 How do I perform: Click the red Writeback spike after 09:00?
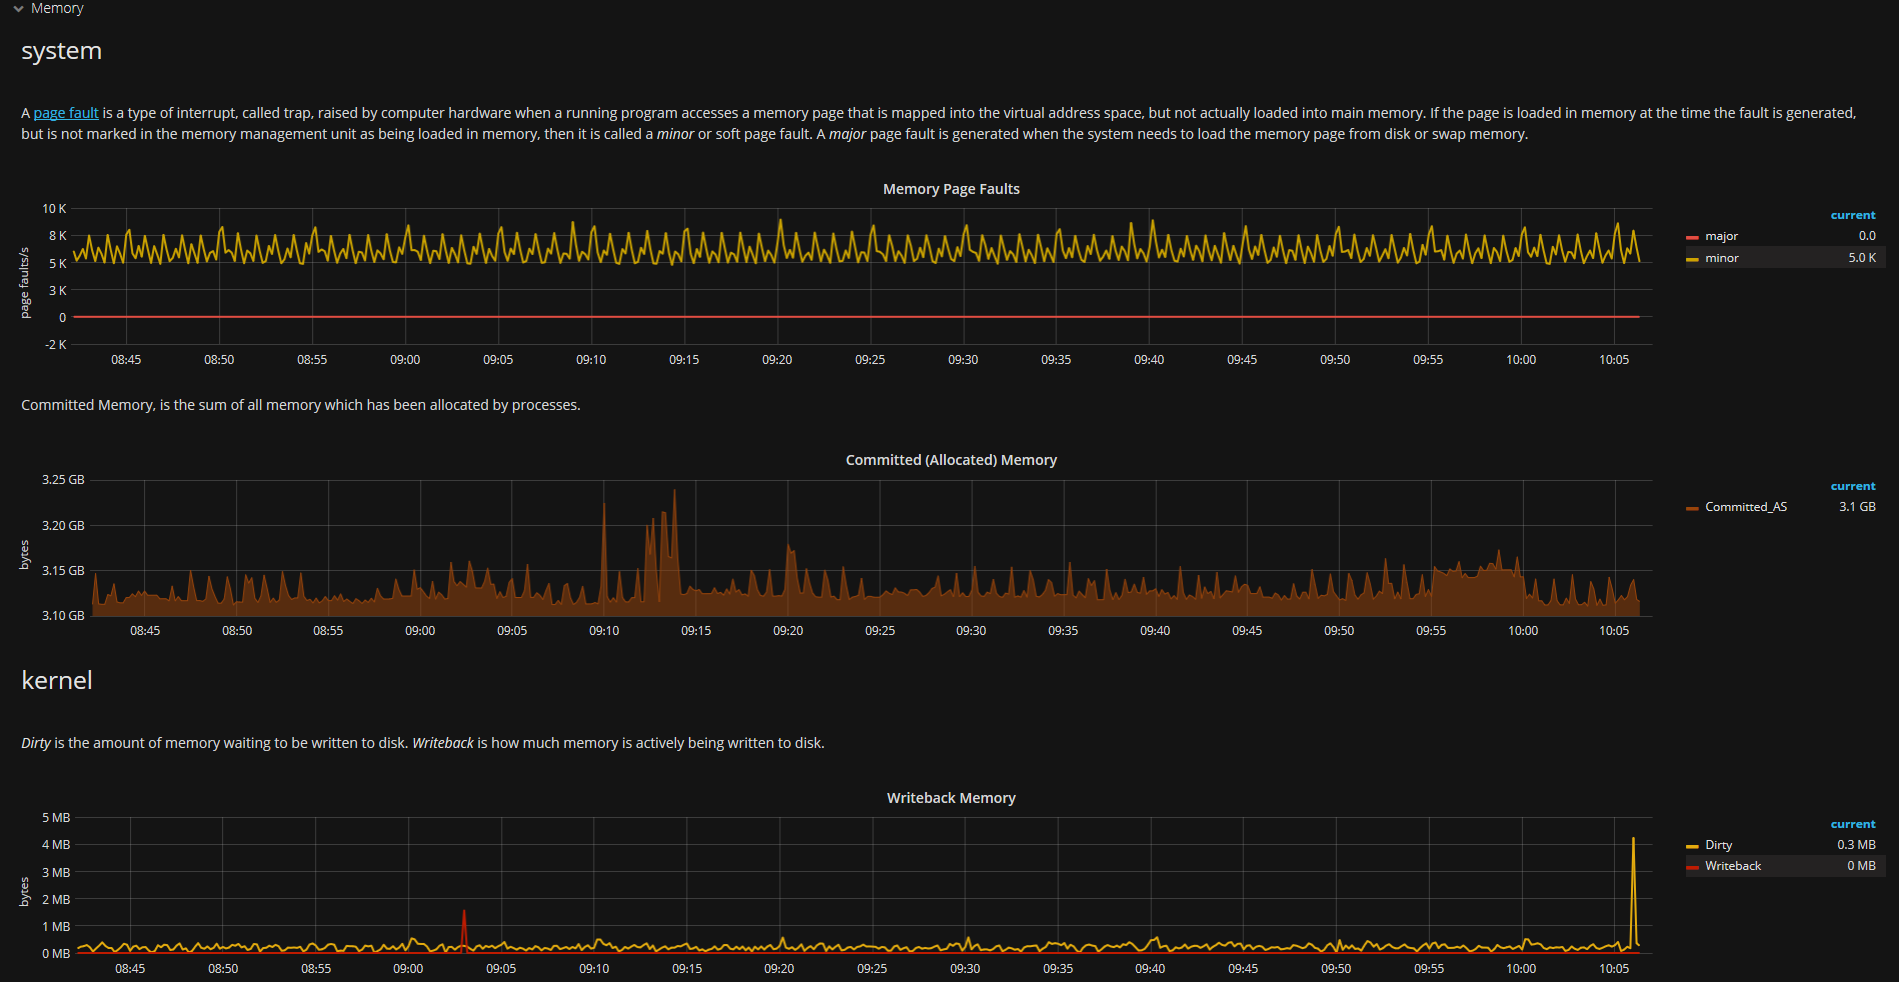pos(464,930)
